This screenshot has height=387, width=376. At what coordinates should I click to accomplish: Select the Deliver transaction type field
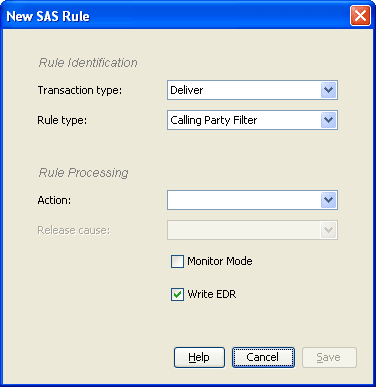coord(252,90)
